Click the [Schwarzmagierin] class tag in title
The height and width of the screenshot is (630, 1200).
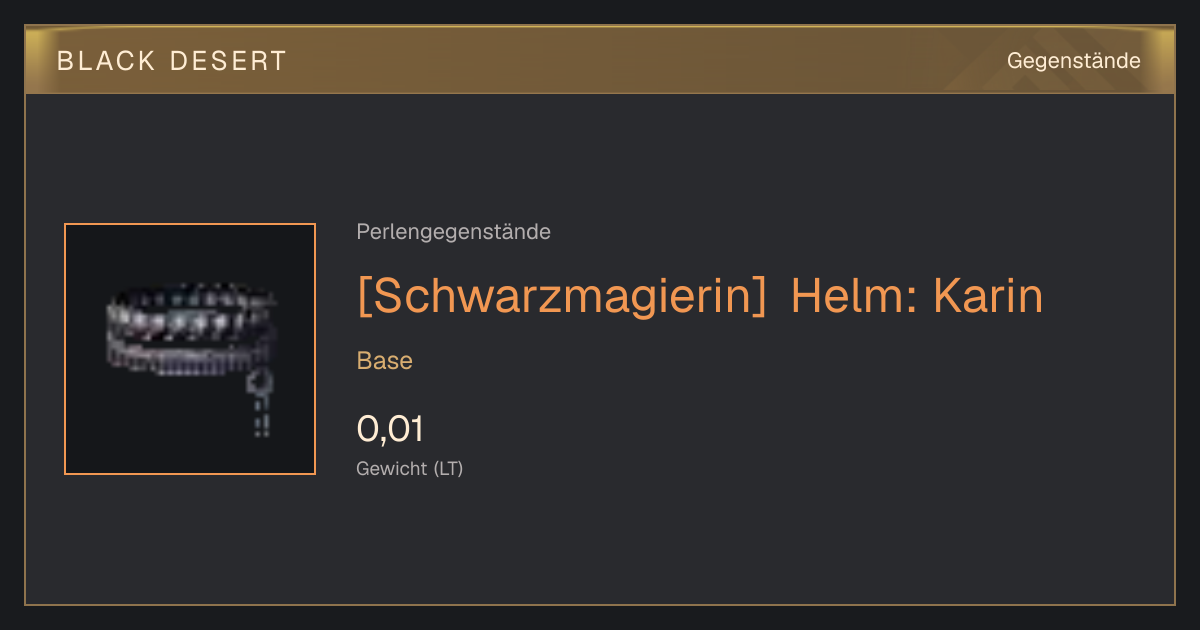pos(561,296)
